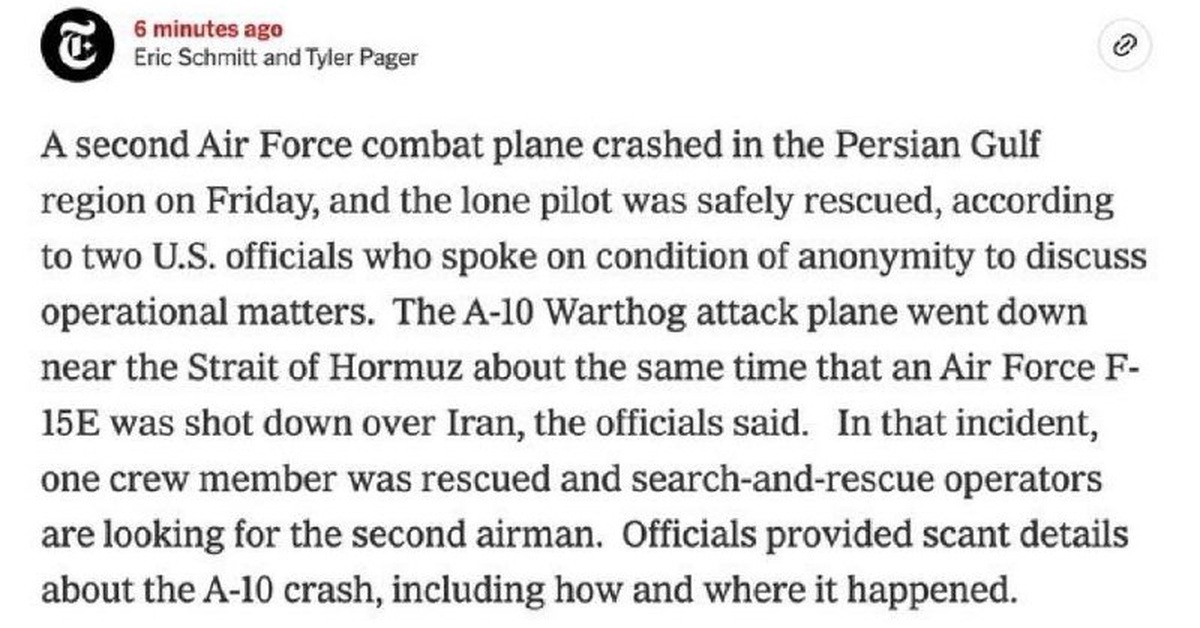Open author Eric Schmitt's name
The width and height of the screenshot is (1200, 628).
click(197, 57)
